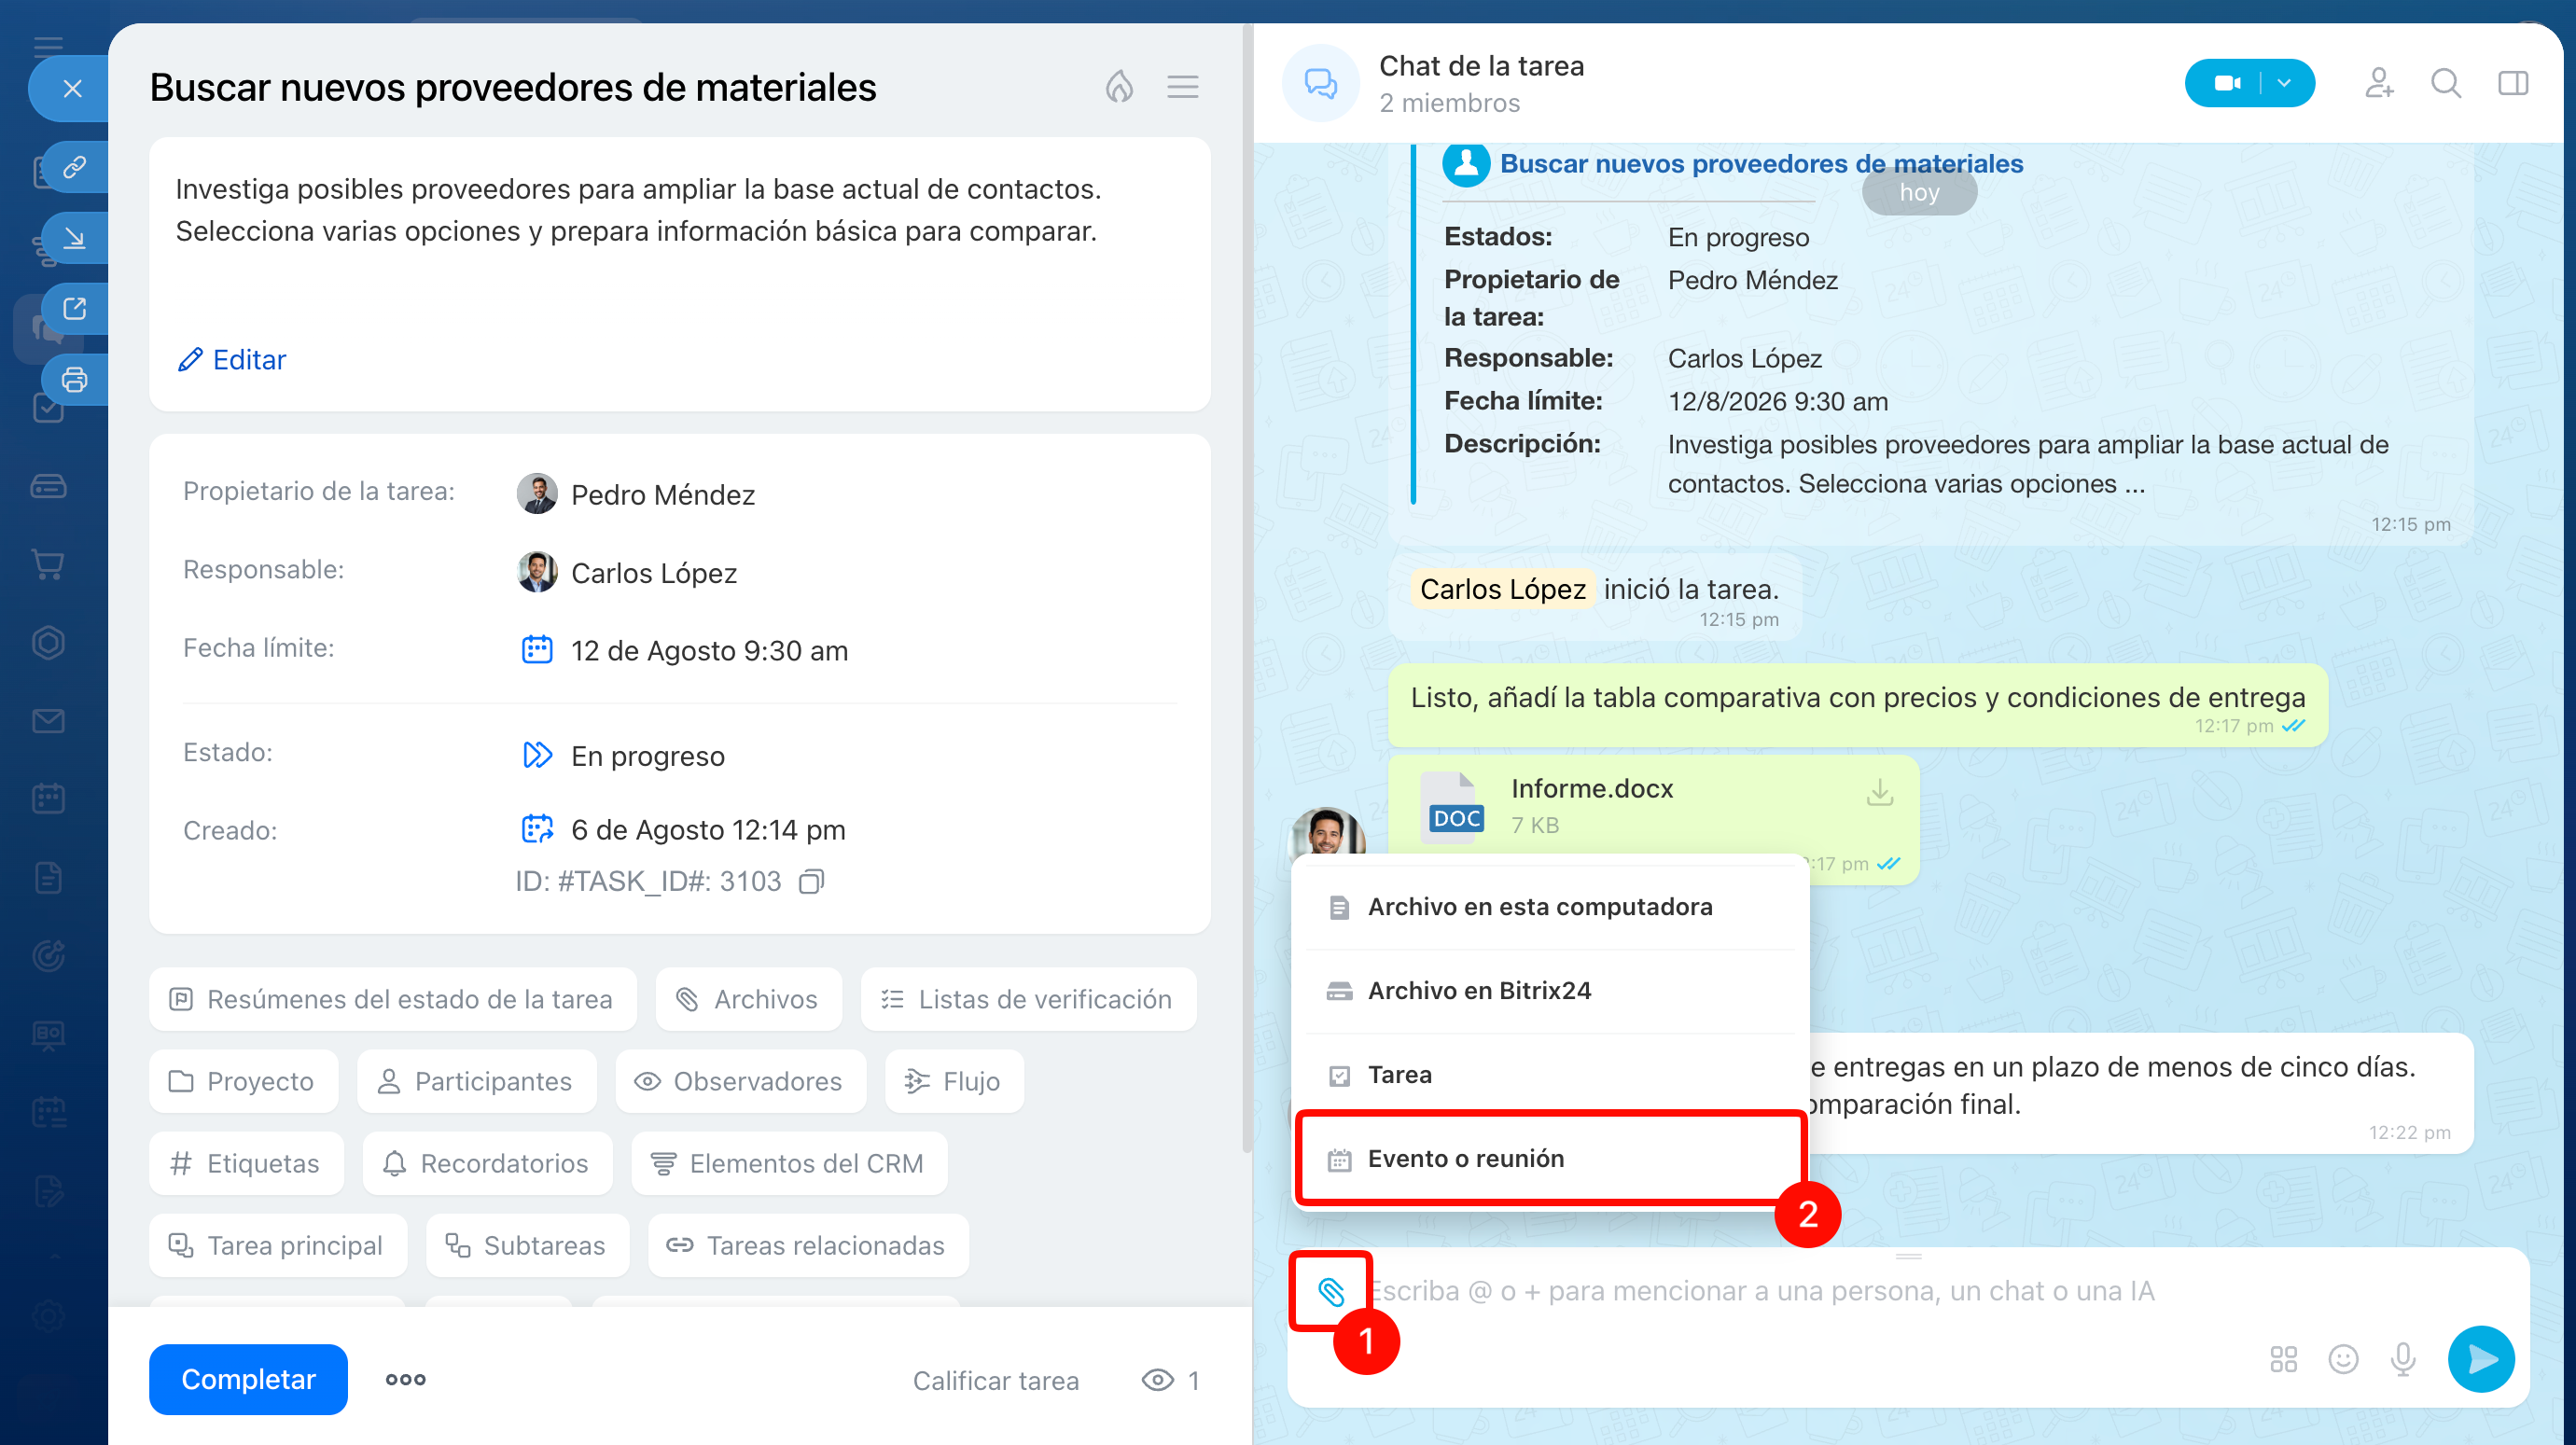The width and height of the screenshot is (2576, 1445).
Task: Open the task link in the chat message
Action: [1761, 163]
